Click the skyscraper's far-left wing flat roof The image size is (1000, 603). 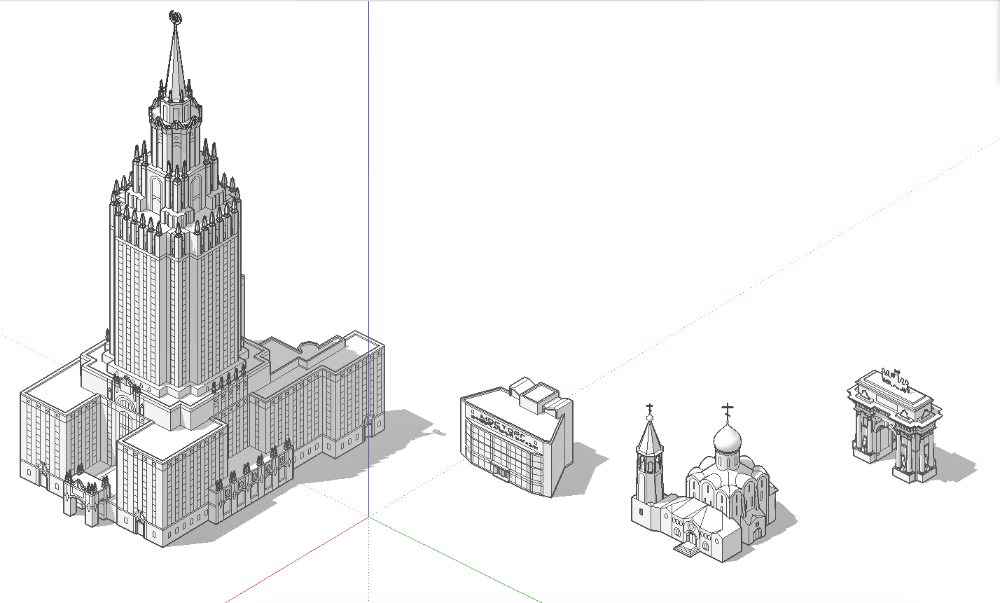[x=57, y=386]
